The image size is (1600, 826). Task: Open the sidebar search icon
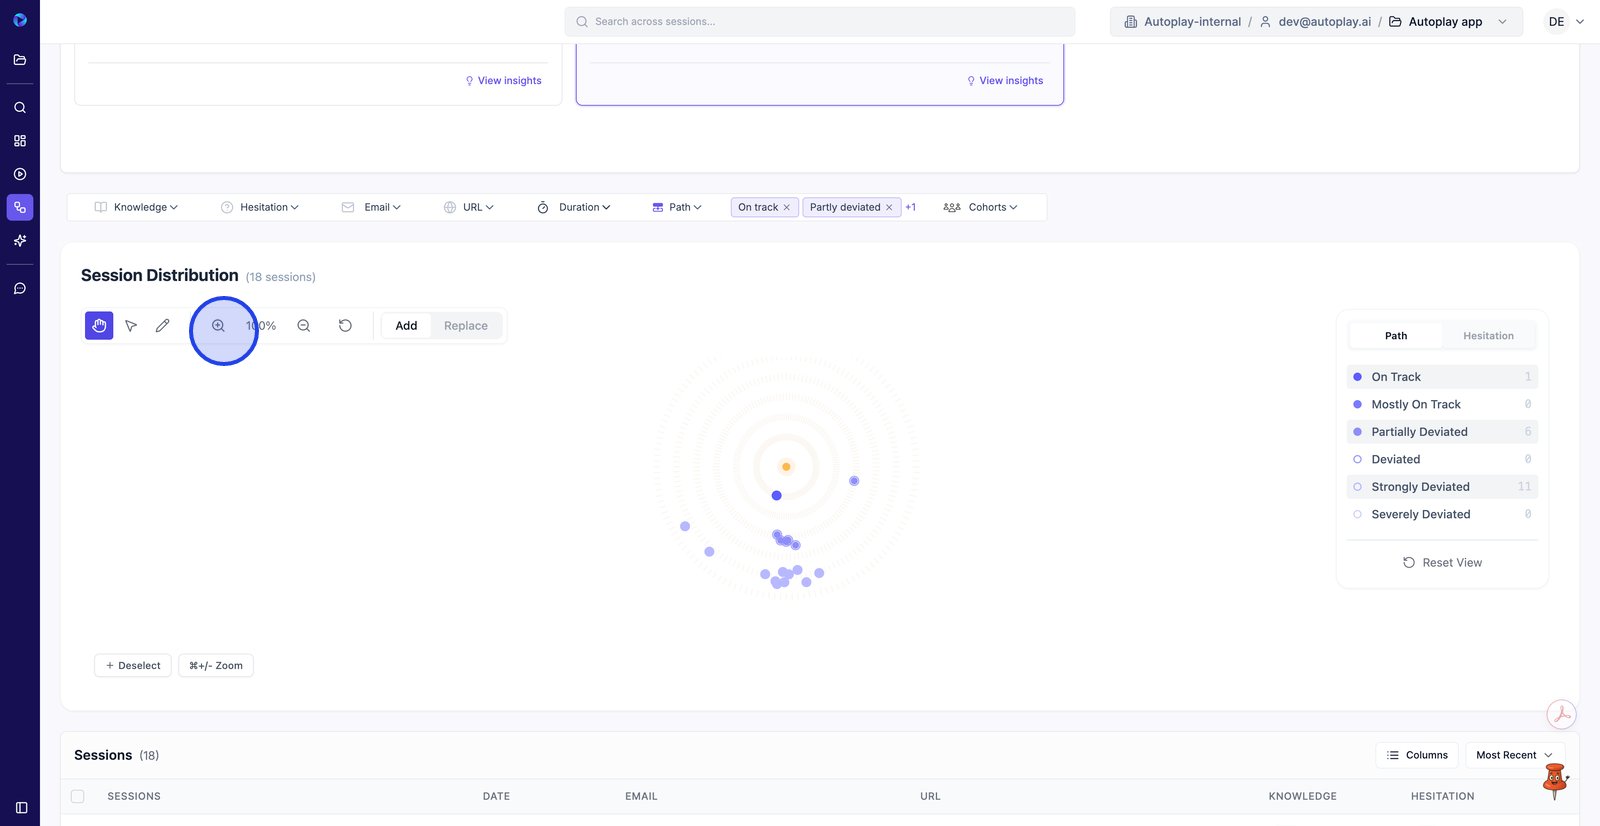(x=20, y=108)
